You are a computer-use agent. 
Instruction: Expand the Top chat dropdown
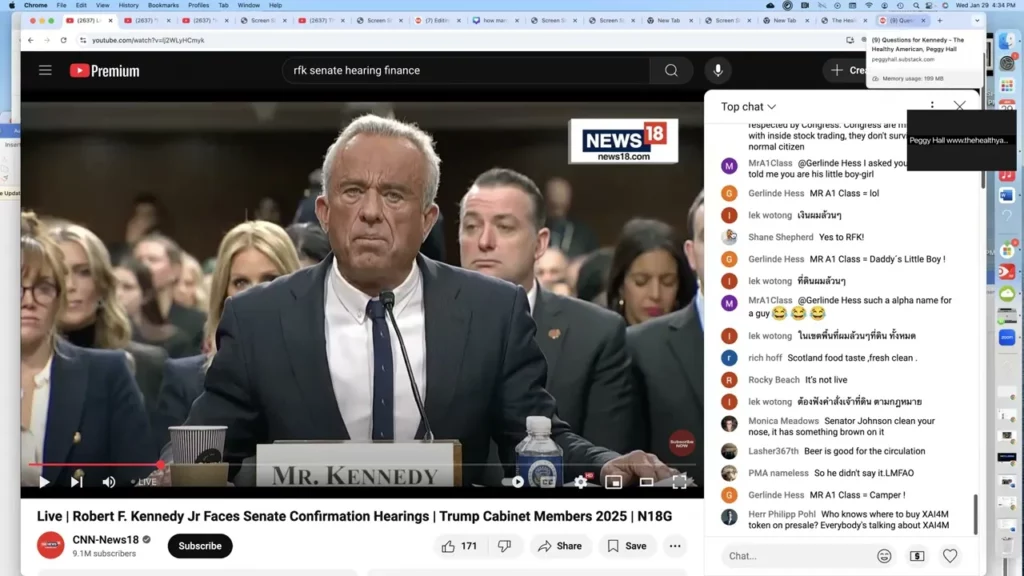tap(749, 107)
